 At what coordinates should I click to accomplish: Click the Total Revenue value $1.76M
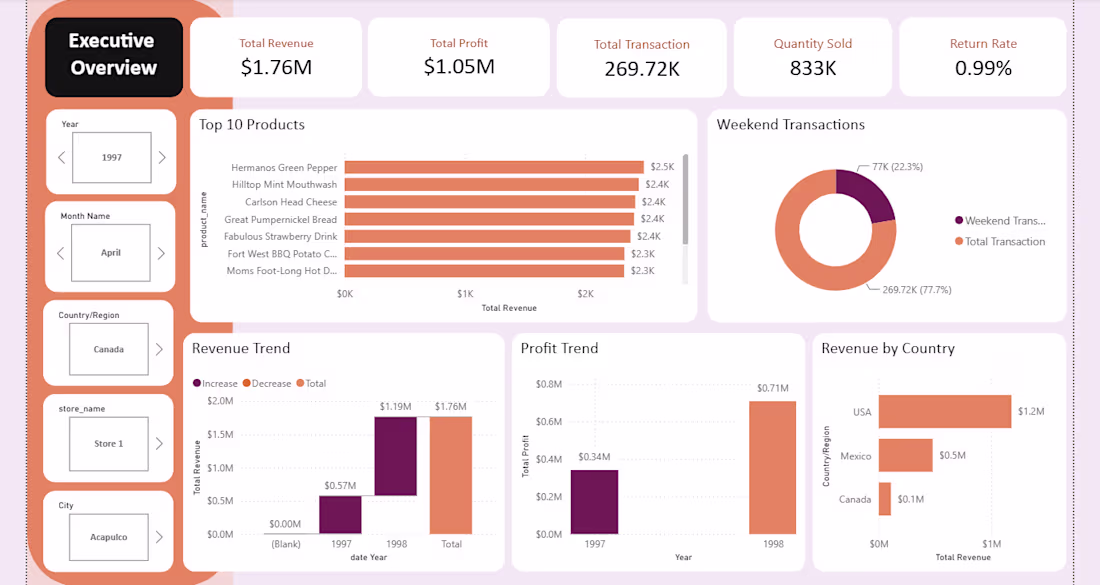[276, 67]
